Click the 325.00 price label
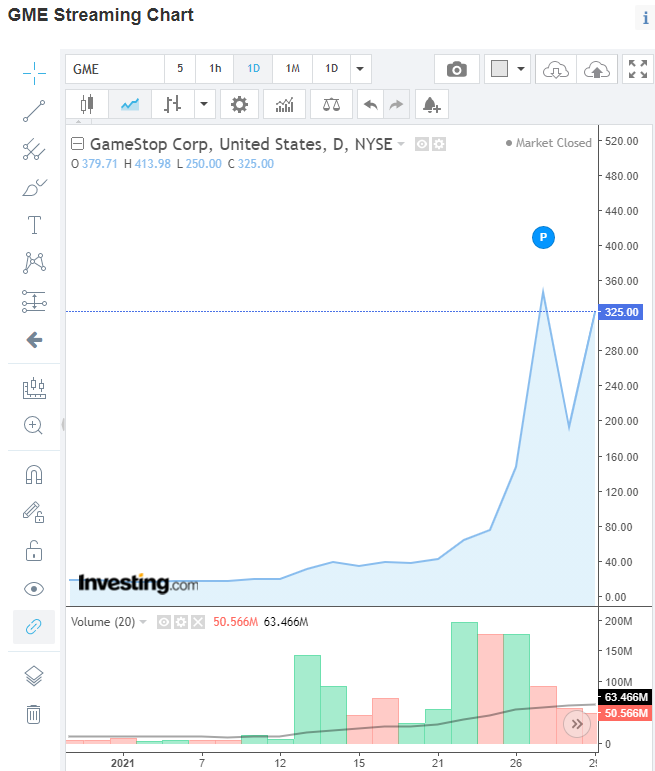Image resolution: width=655 pixels, height=771 pixels. (621, 312)
